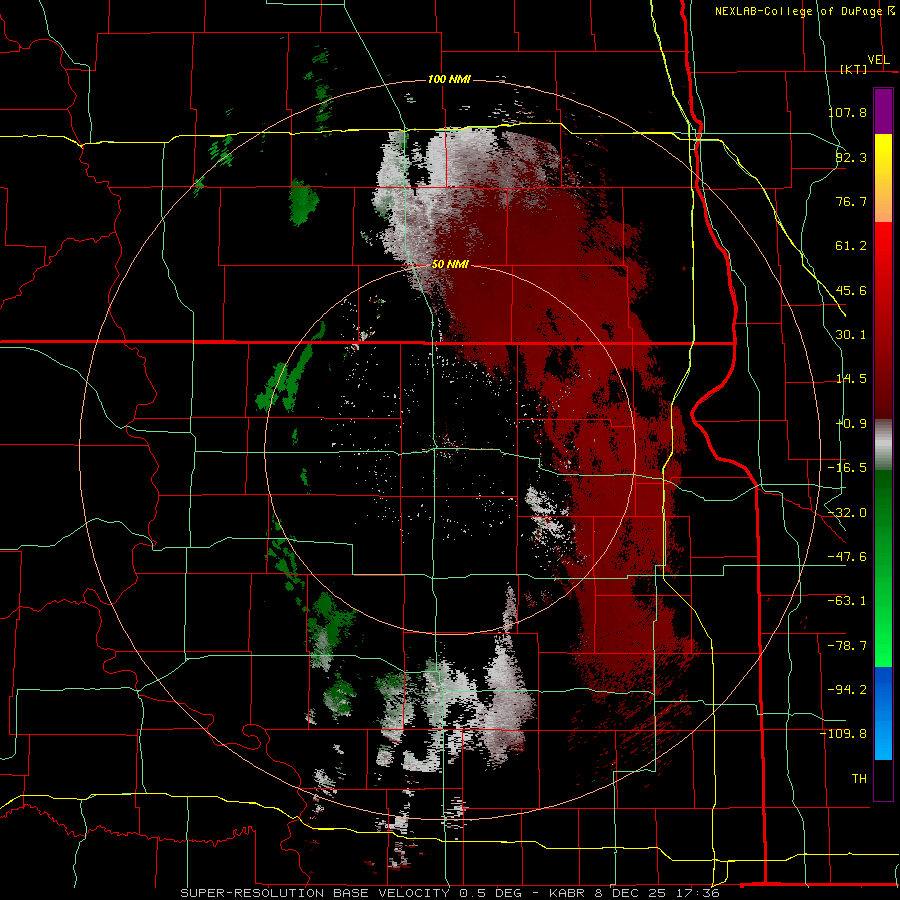
Task: Select the -32.0 scale value
Action: pyautogui.click(x=848, y=513)
